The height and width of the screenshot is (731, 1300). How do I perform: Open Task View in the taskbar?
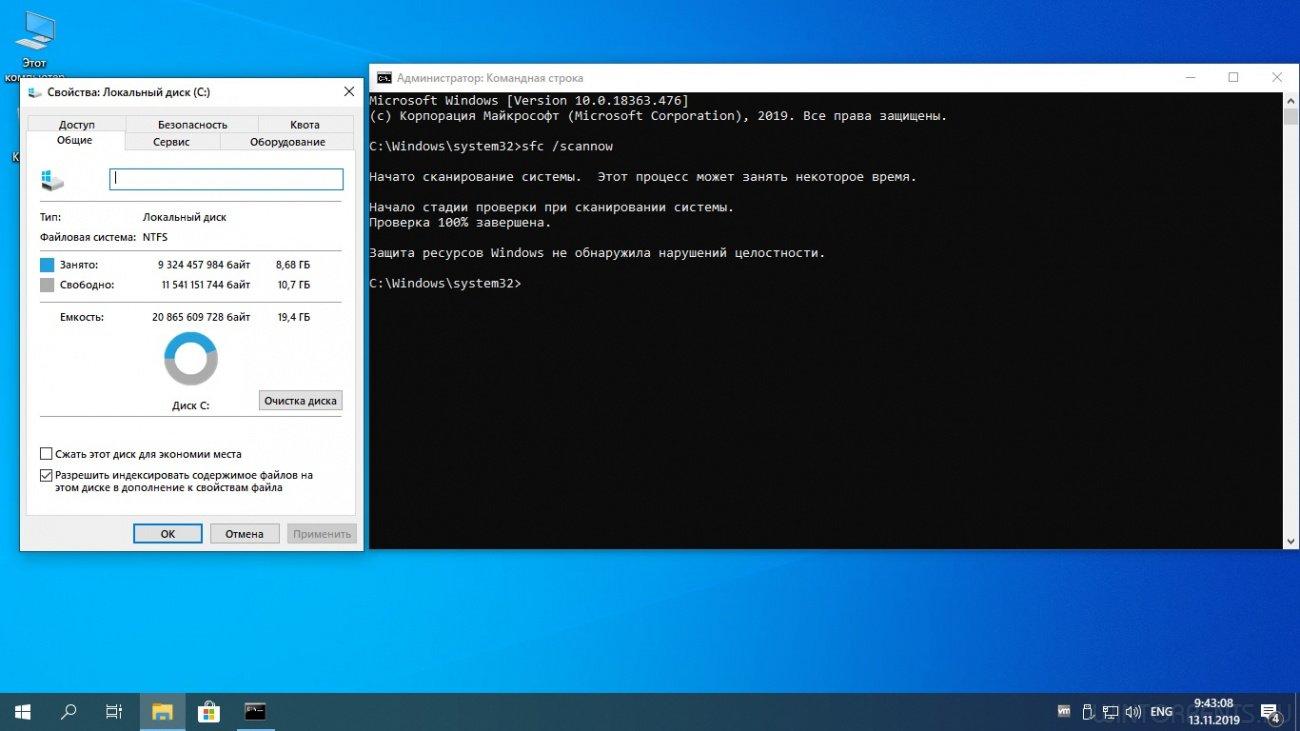115,712
